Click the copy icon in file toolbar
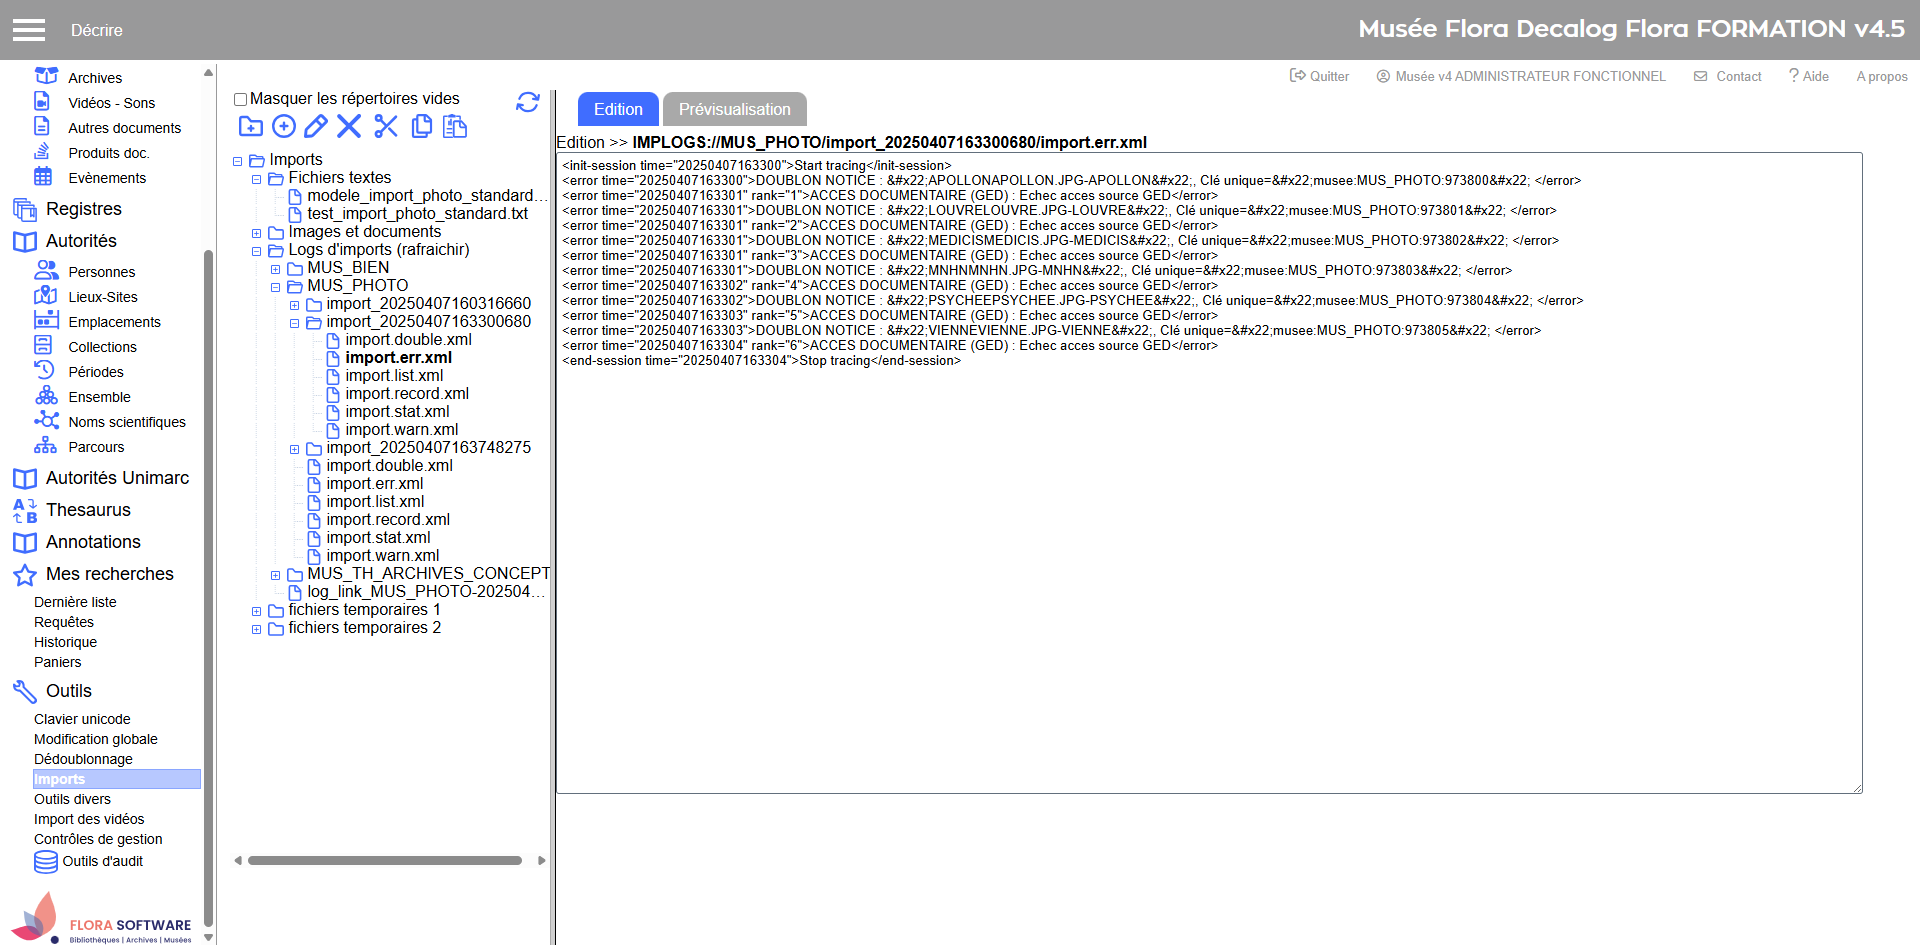1920x945 pixels. pos(422,126)
